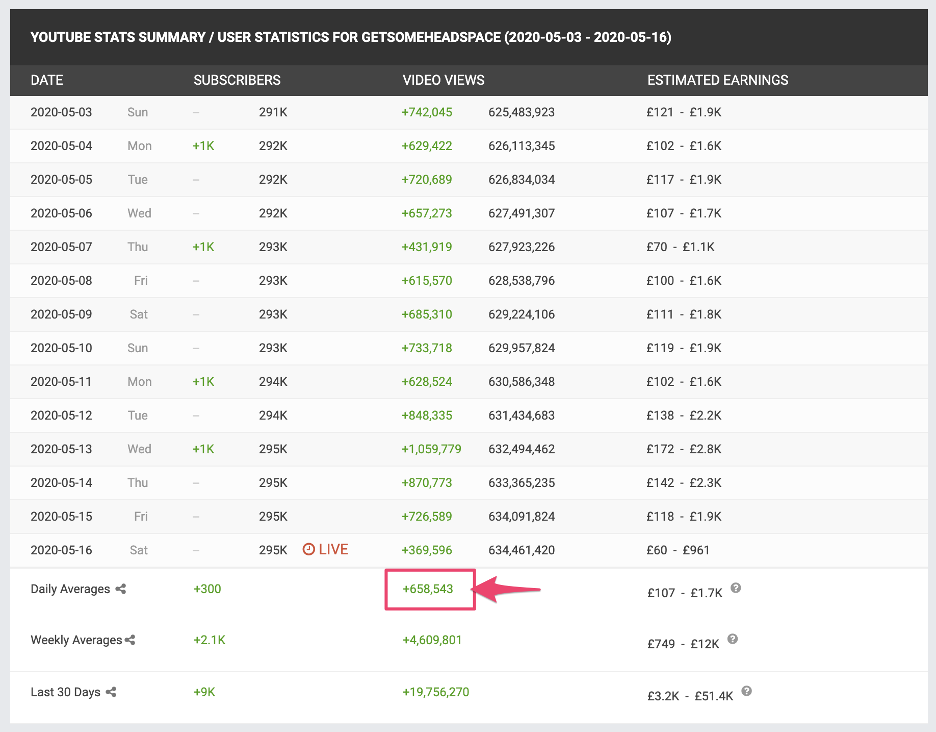
Task: Click the total views figure 629,957,824
Action: 522,348
